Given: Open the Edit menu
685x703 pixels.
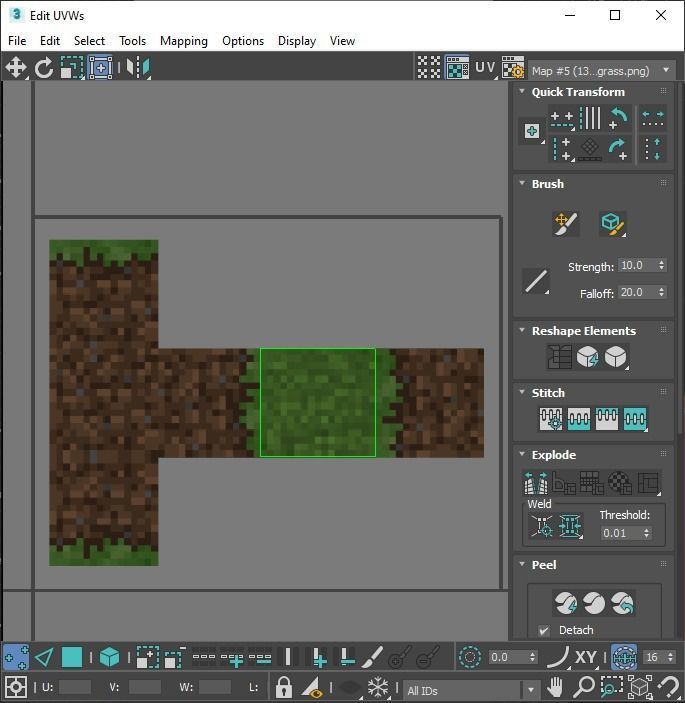Looking at the screenshot, I should (50, 41).
